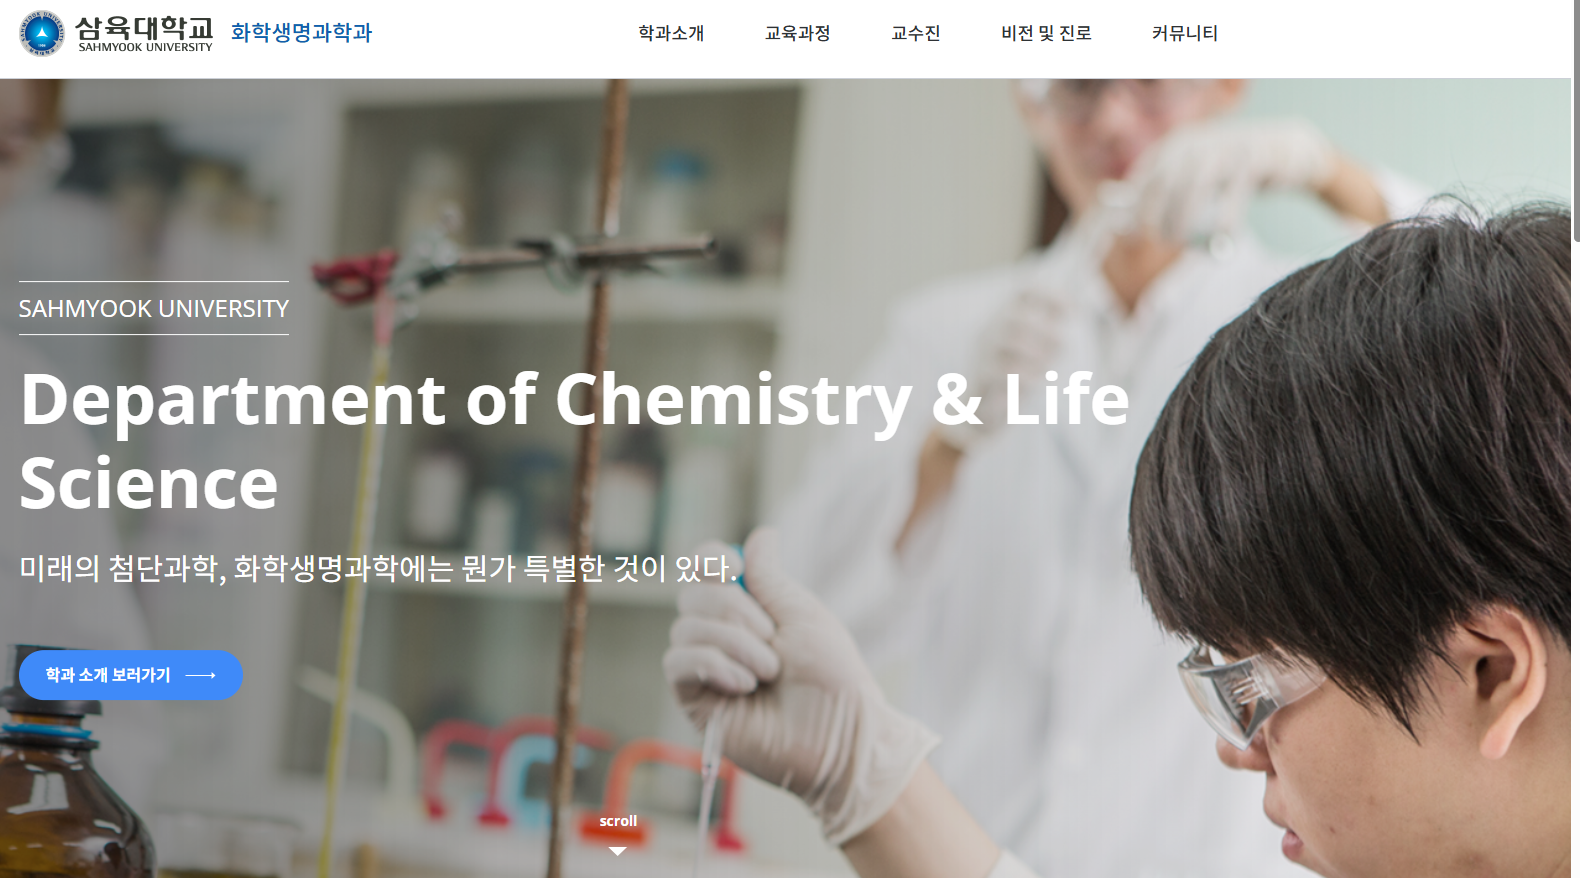Select the 커뮤니티 menu item
This screenshot has width=1580, height=878.
coord(1184,33)
